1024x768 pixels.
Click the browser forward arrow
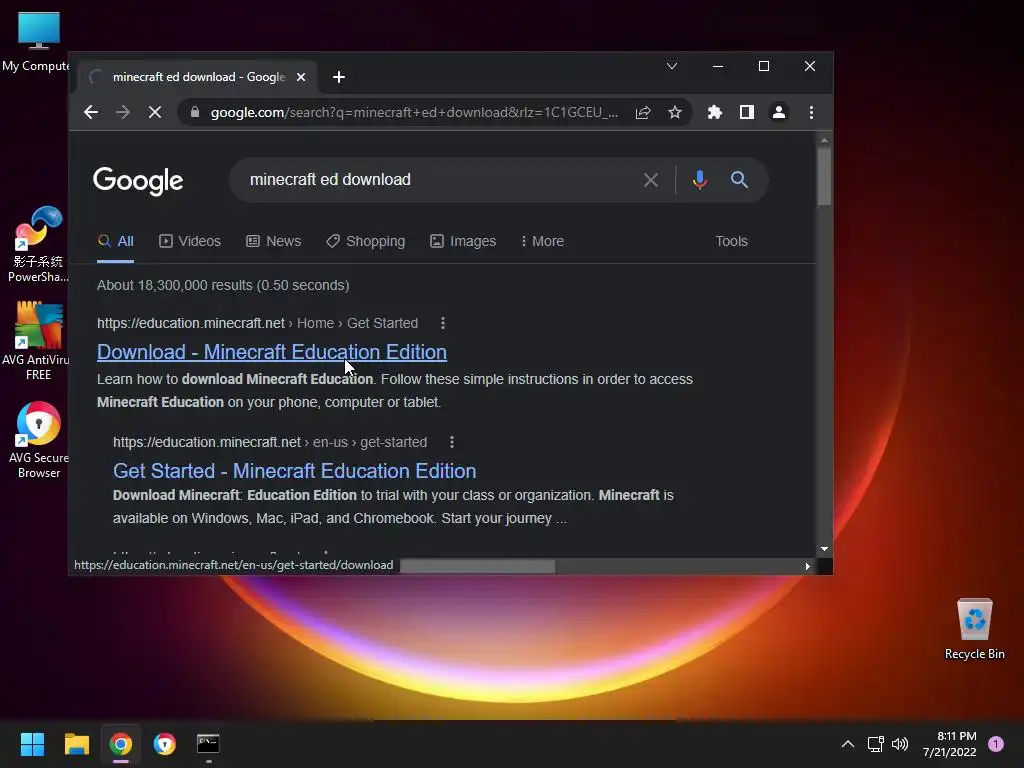click(123, 112)
